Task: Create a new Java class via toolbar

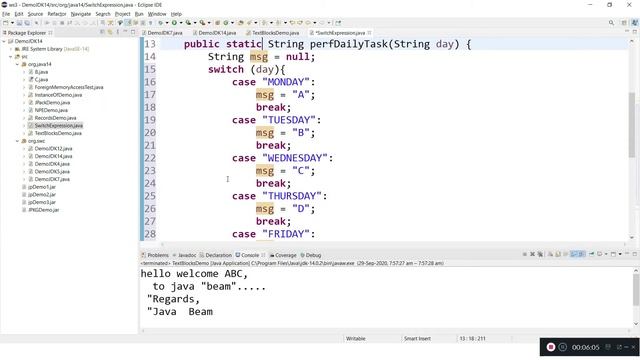Action: [226, 23]
